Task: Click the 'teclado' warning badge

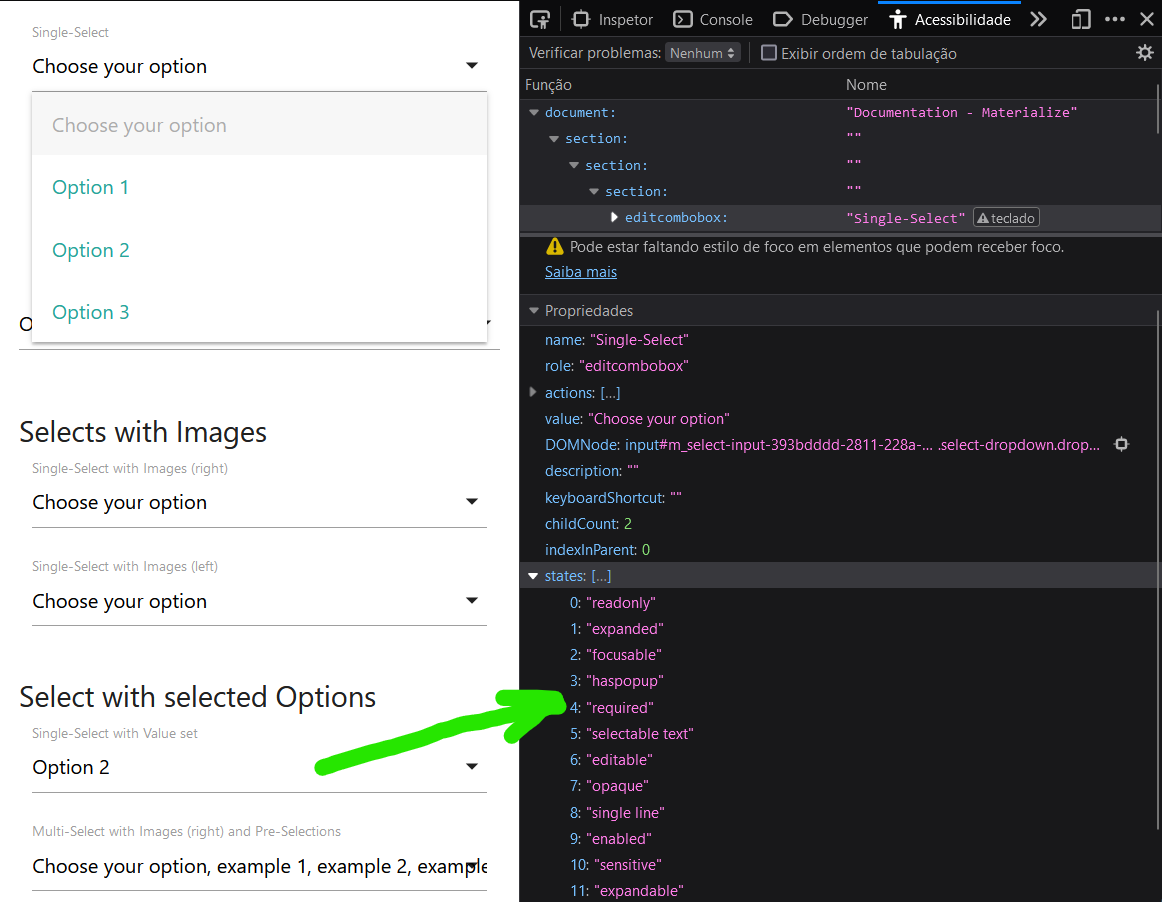Action: point(1006,218)
